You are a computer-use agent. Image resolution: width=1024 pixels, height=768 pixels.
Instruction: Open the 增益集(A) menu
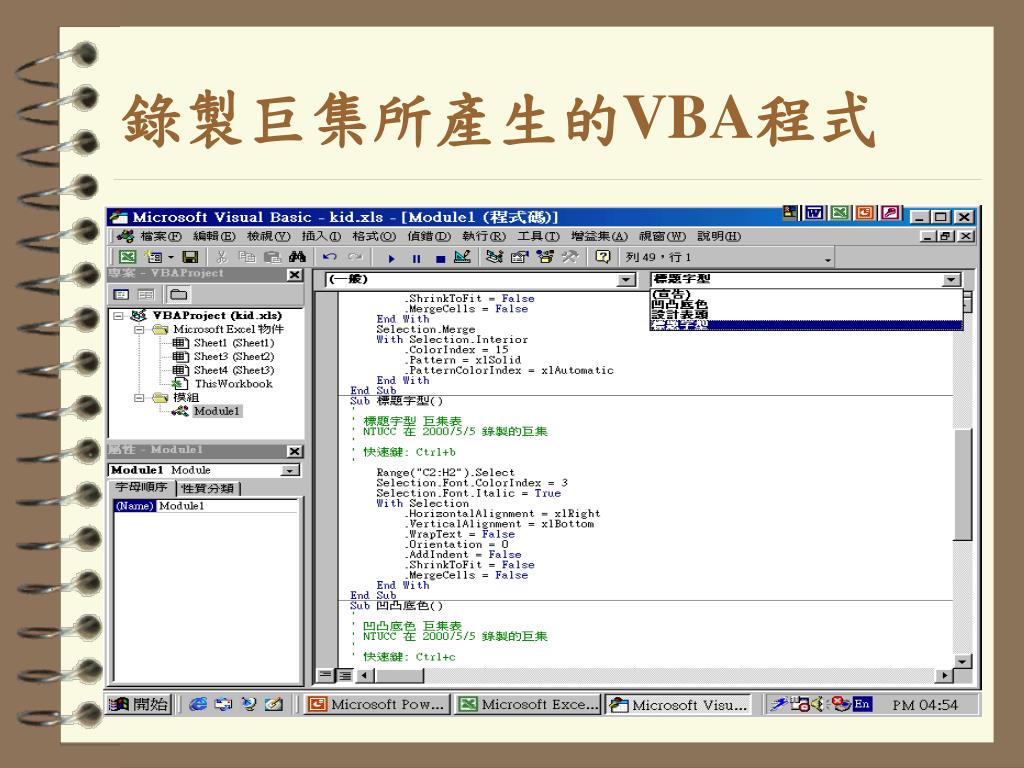[600, 236]
